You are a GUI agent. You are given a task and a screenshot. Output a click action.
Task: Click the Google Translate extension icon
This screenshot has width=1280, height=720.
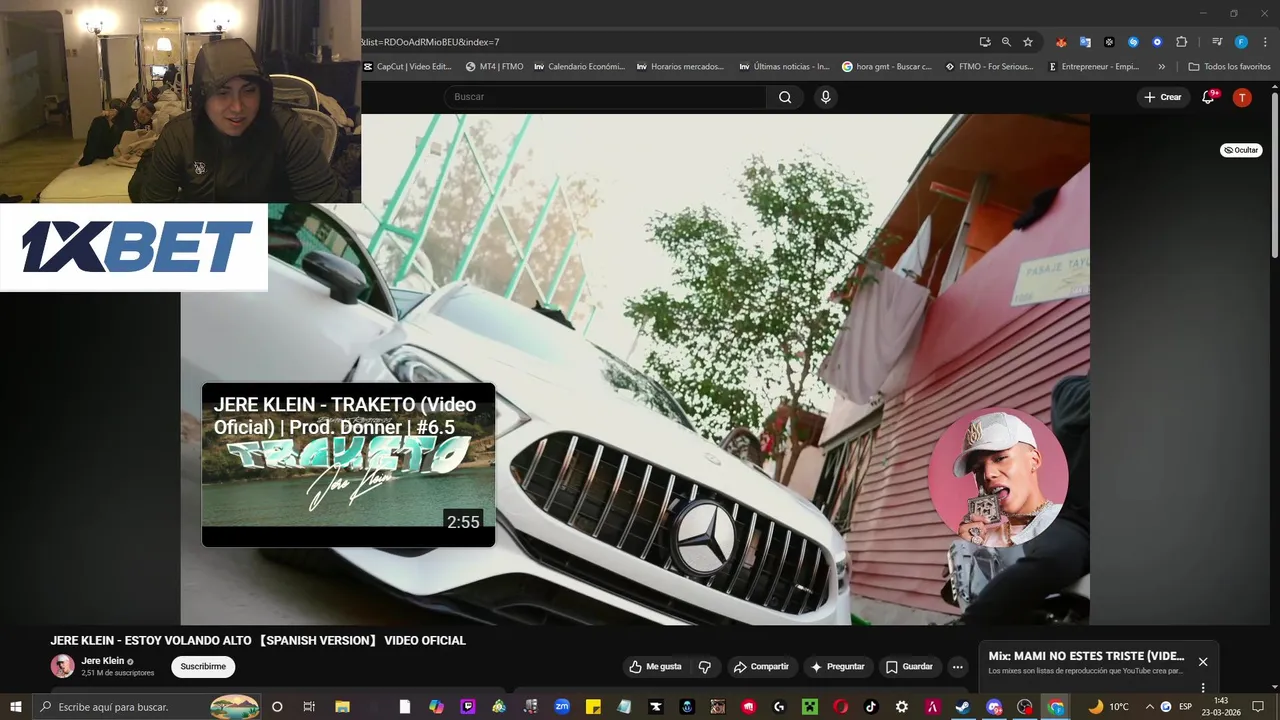point(1085,42)
